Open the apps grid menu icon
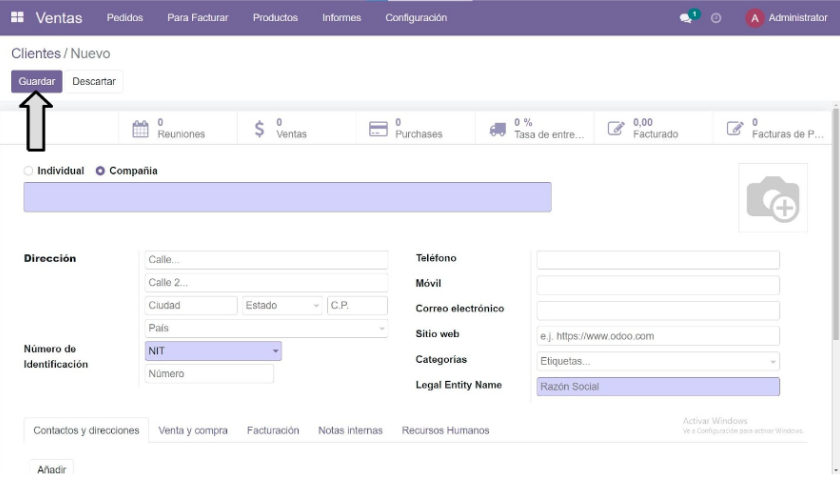 pos(17,17)
